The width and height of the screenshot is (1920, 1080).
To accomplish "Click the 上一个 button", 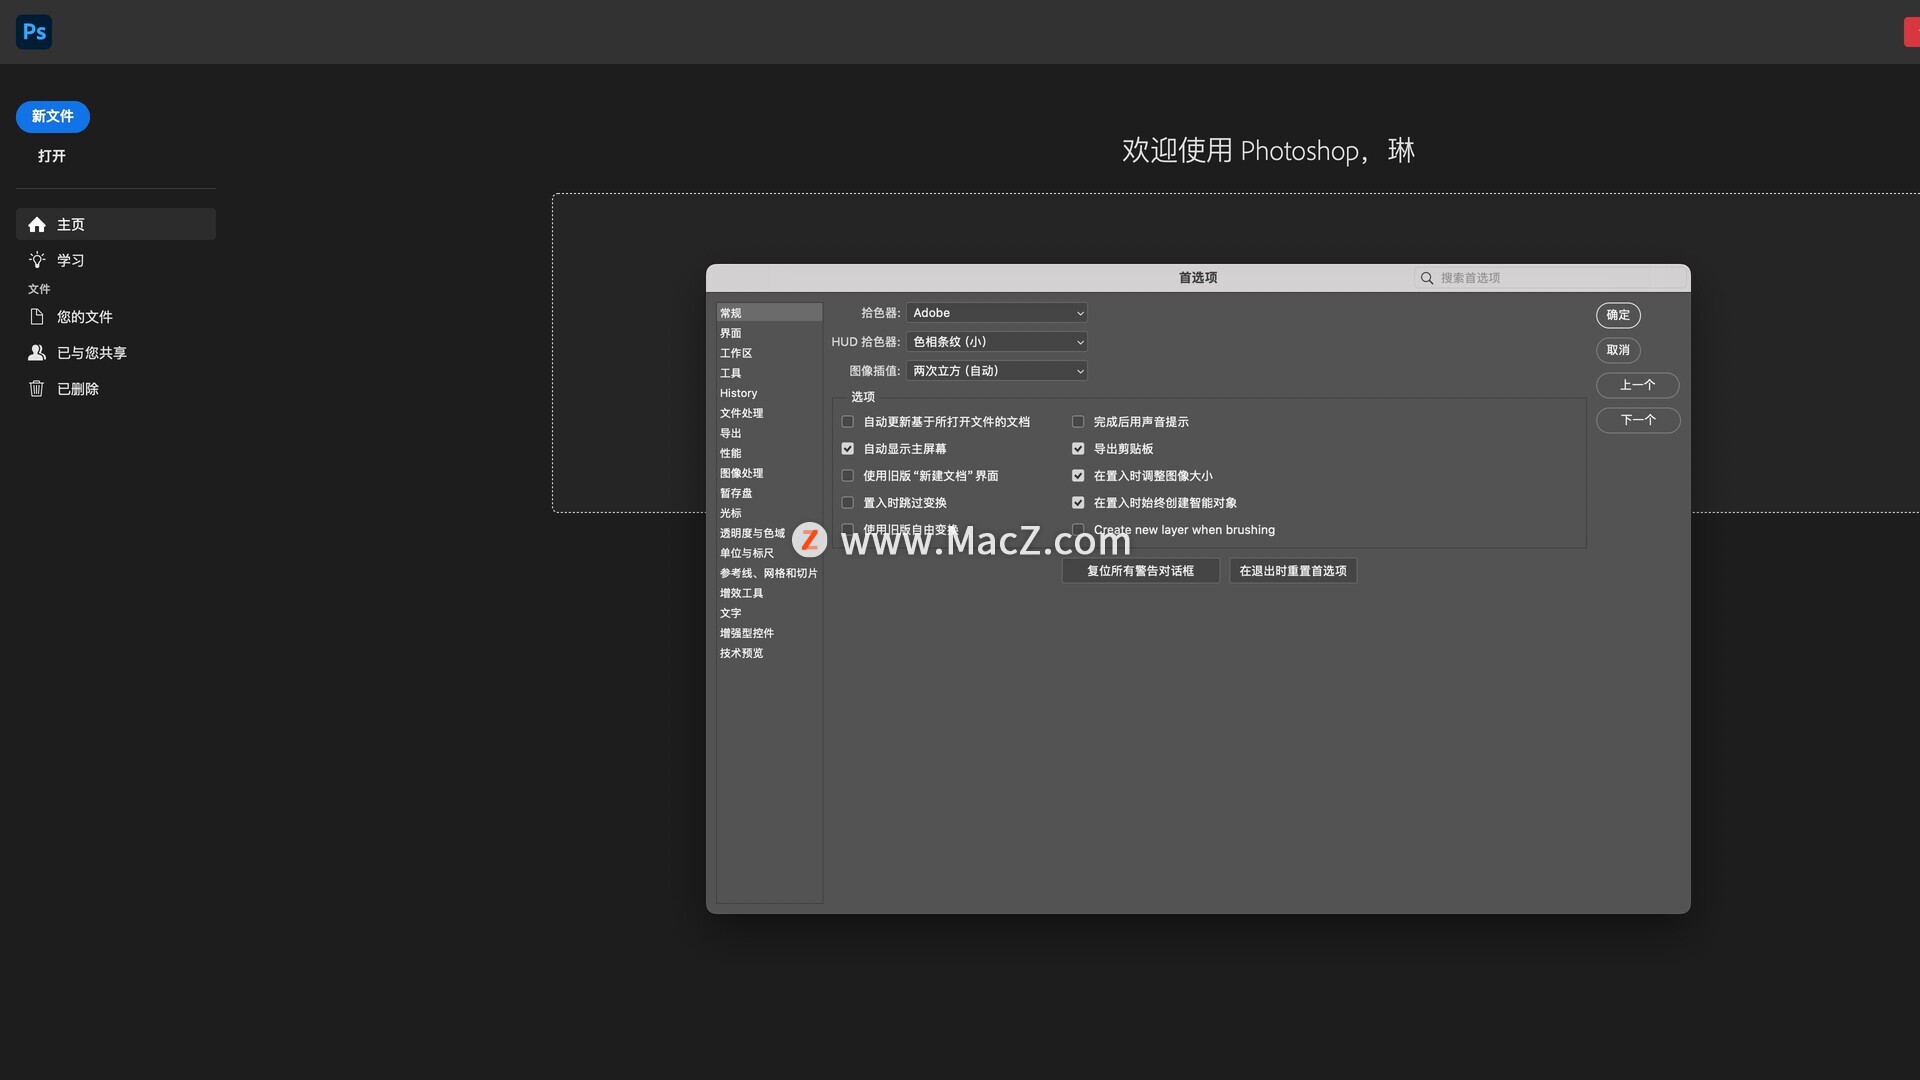I will pyautogui.click(x=1638, y=385).
